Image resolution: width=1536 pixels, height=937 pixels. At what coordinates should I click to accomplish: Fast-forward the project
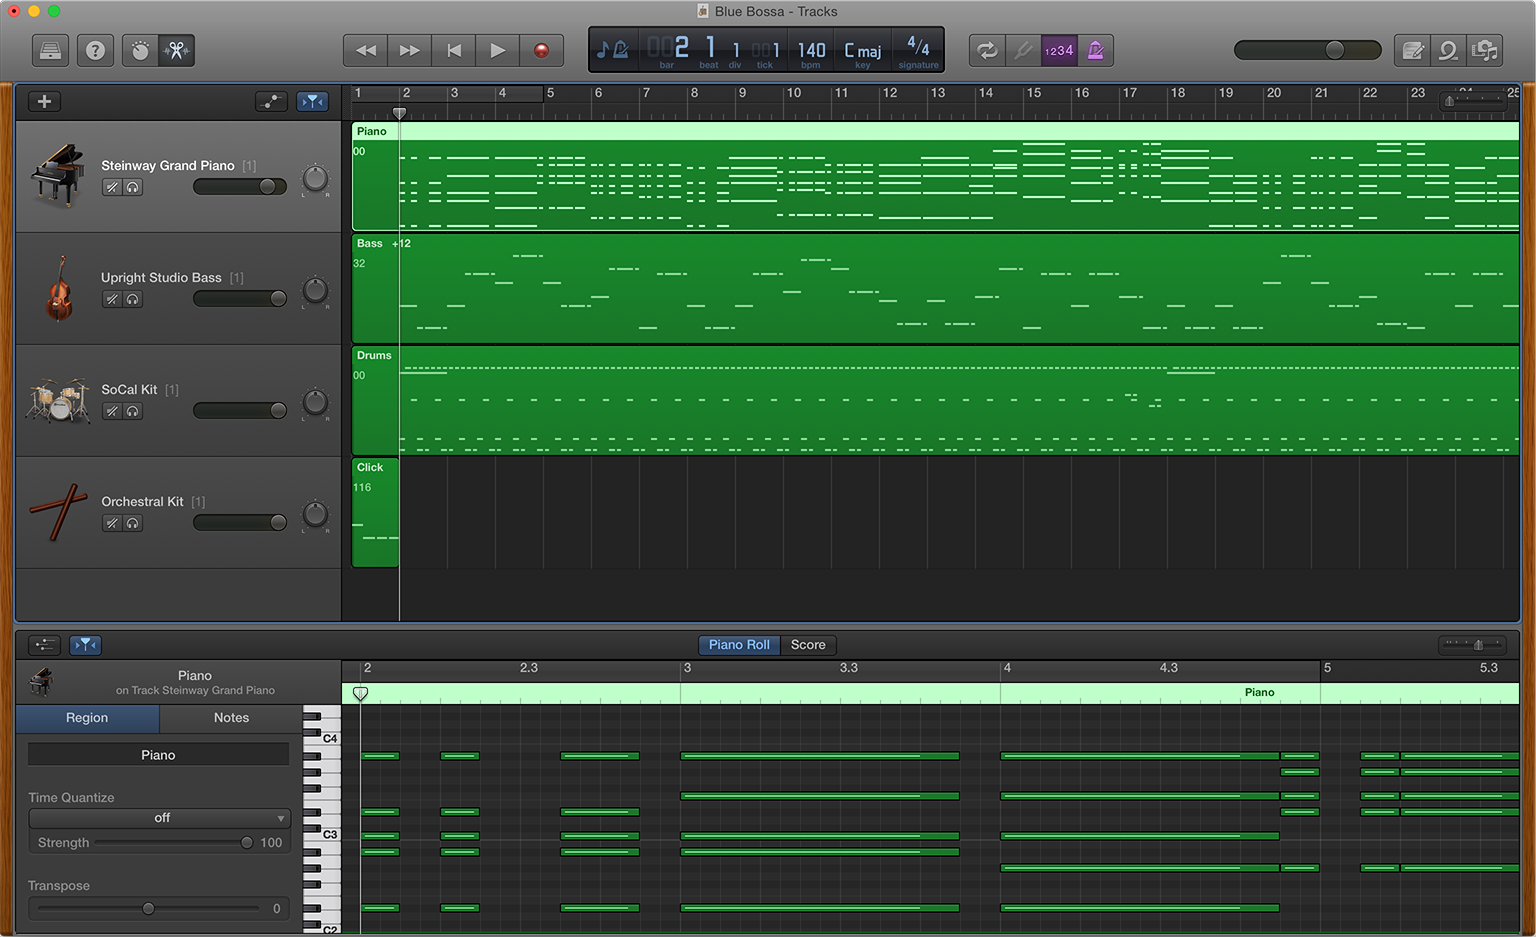click(x=410, y=50)
